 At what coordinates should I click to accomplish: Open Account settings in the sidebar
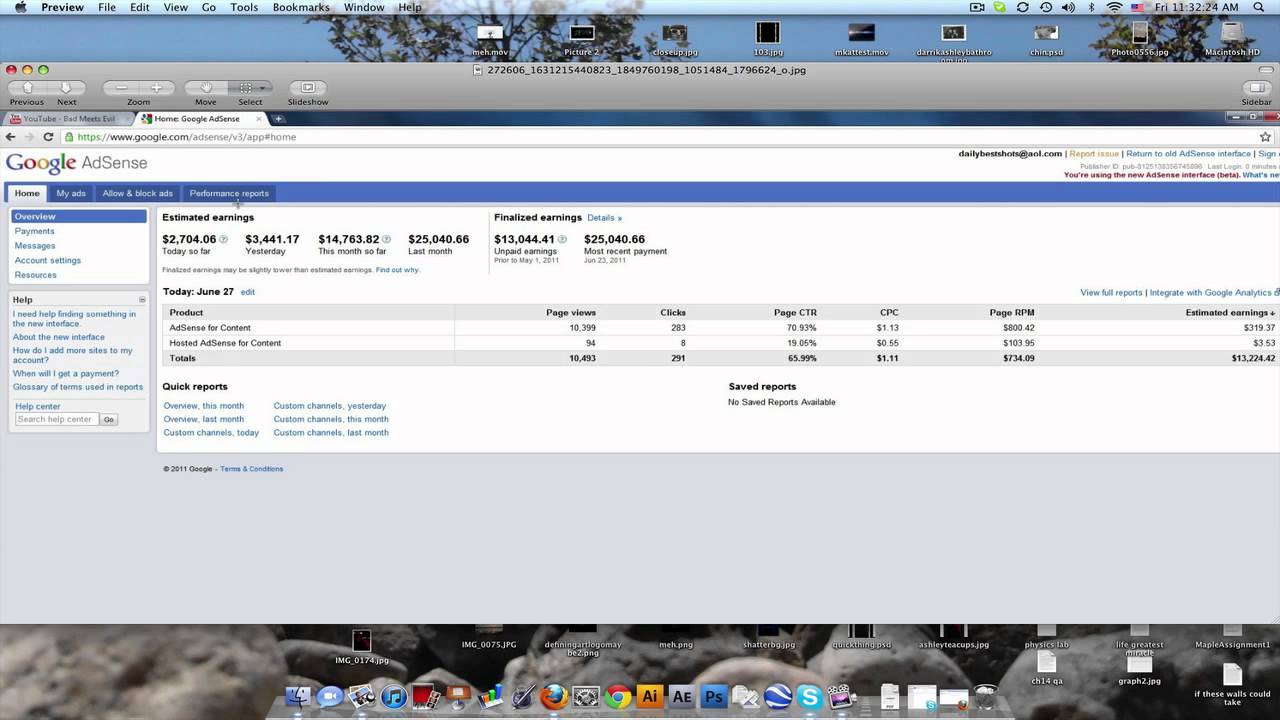[47, 260]
